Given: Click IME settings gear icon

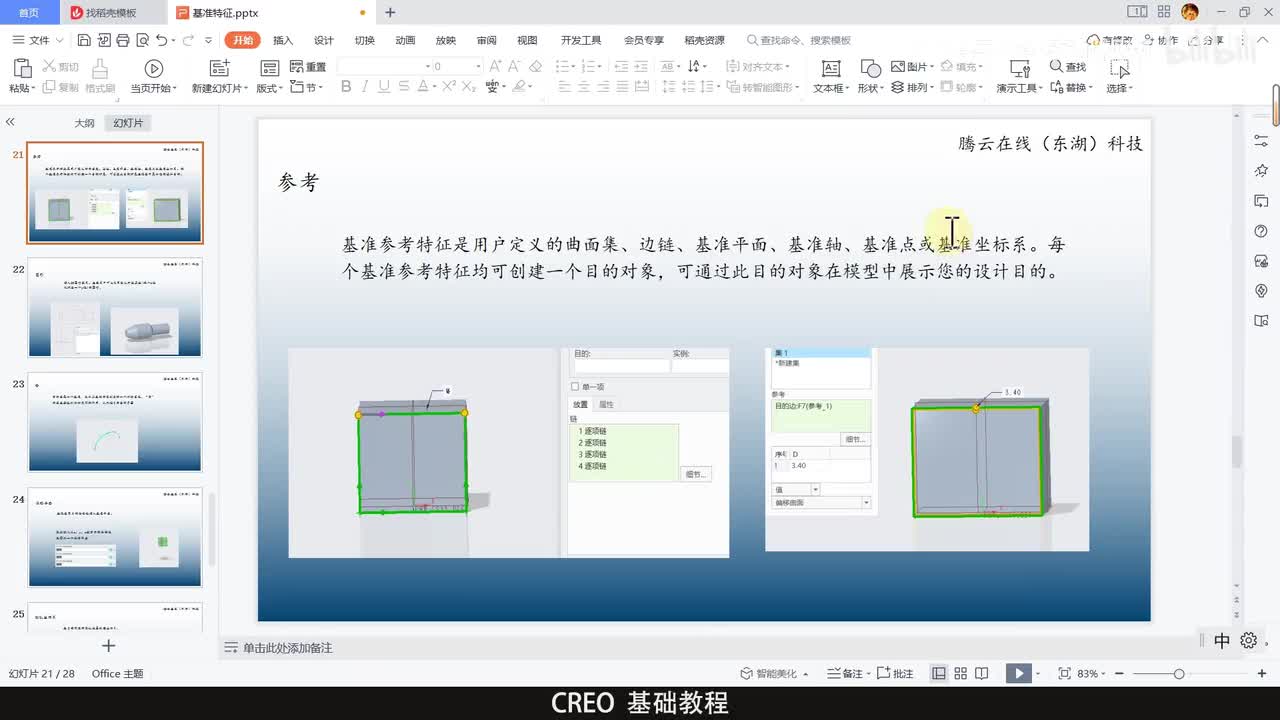Looking at the screenshot, I should (1248, 641).
